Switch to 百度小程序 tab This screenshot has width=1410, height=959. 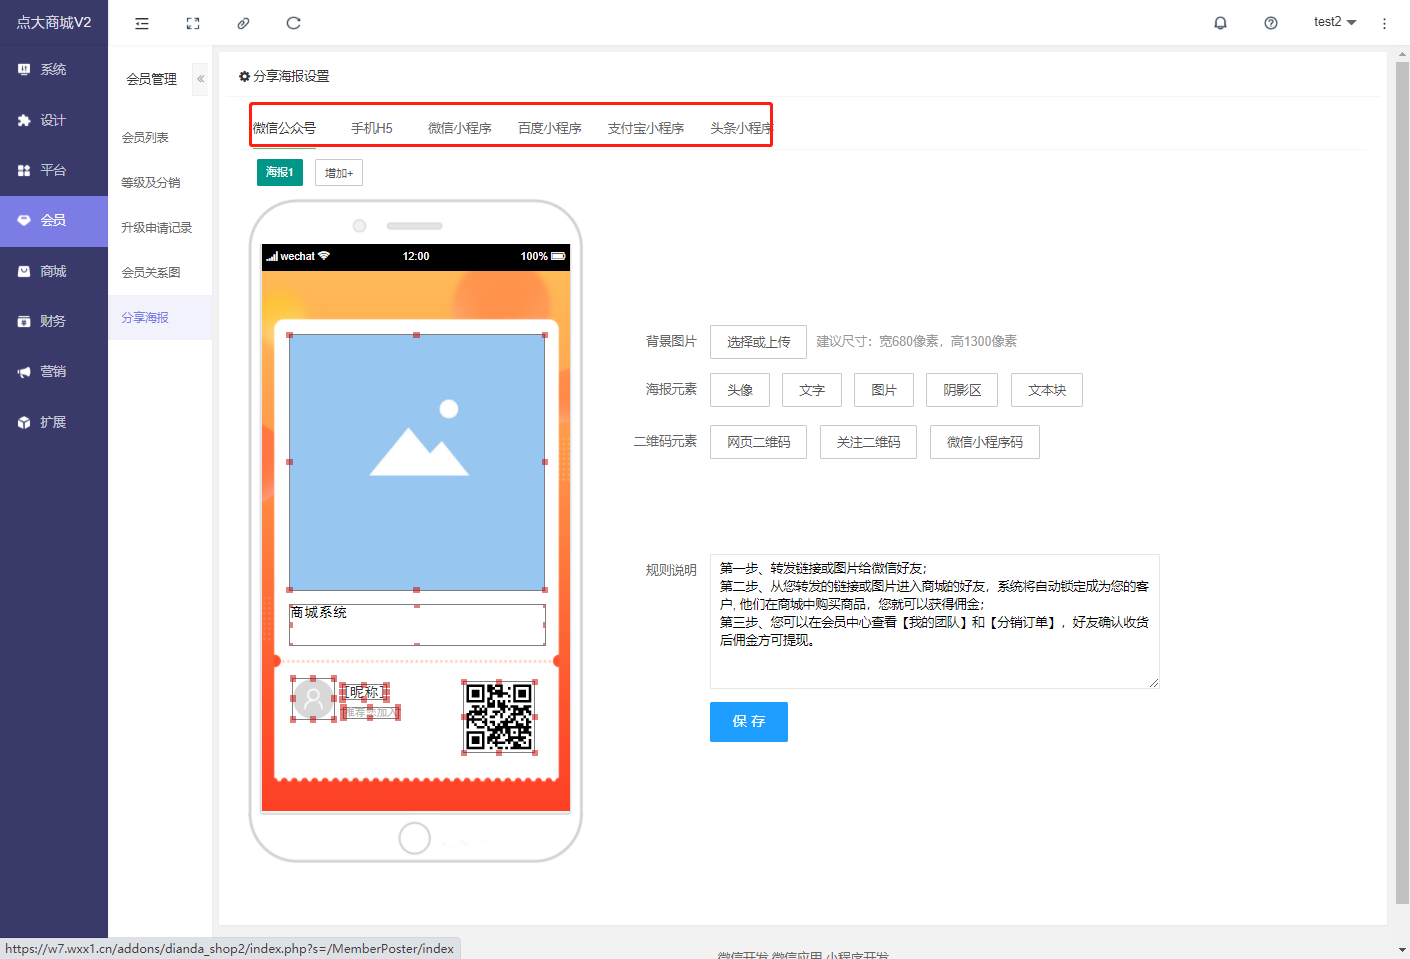point(550,128)
